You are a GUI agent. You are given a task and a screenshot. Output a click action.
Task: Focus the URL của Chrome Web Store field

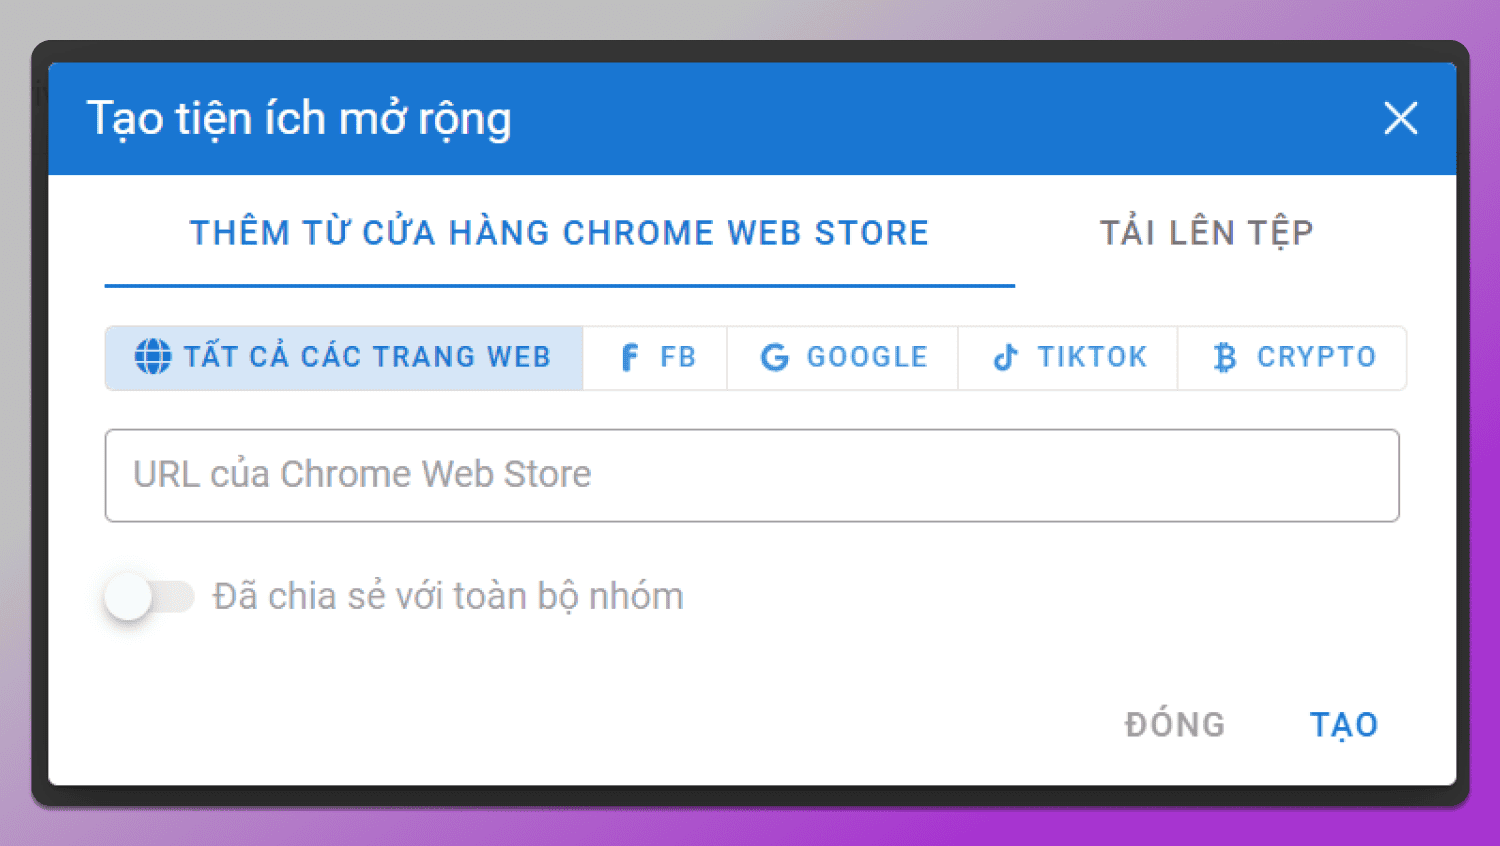(x=752, y=475)
